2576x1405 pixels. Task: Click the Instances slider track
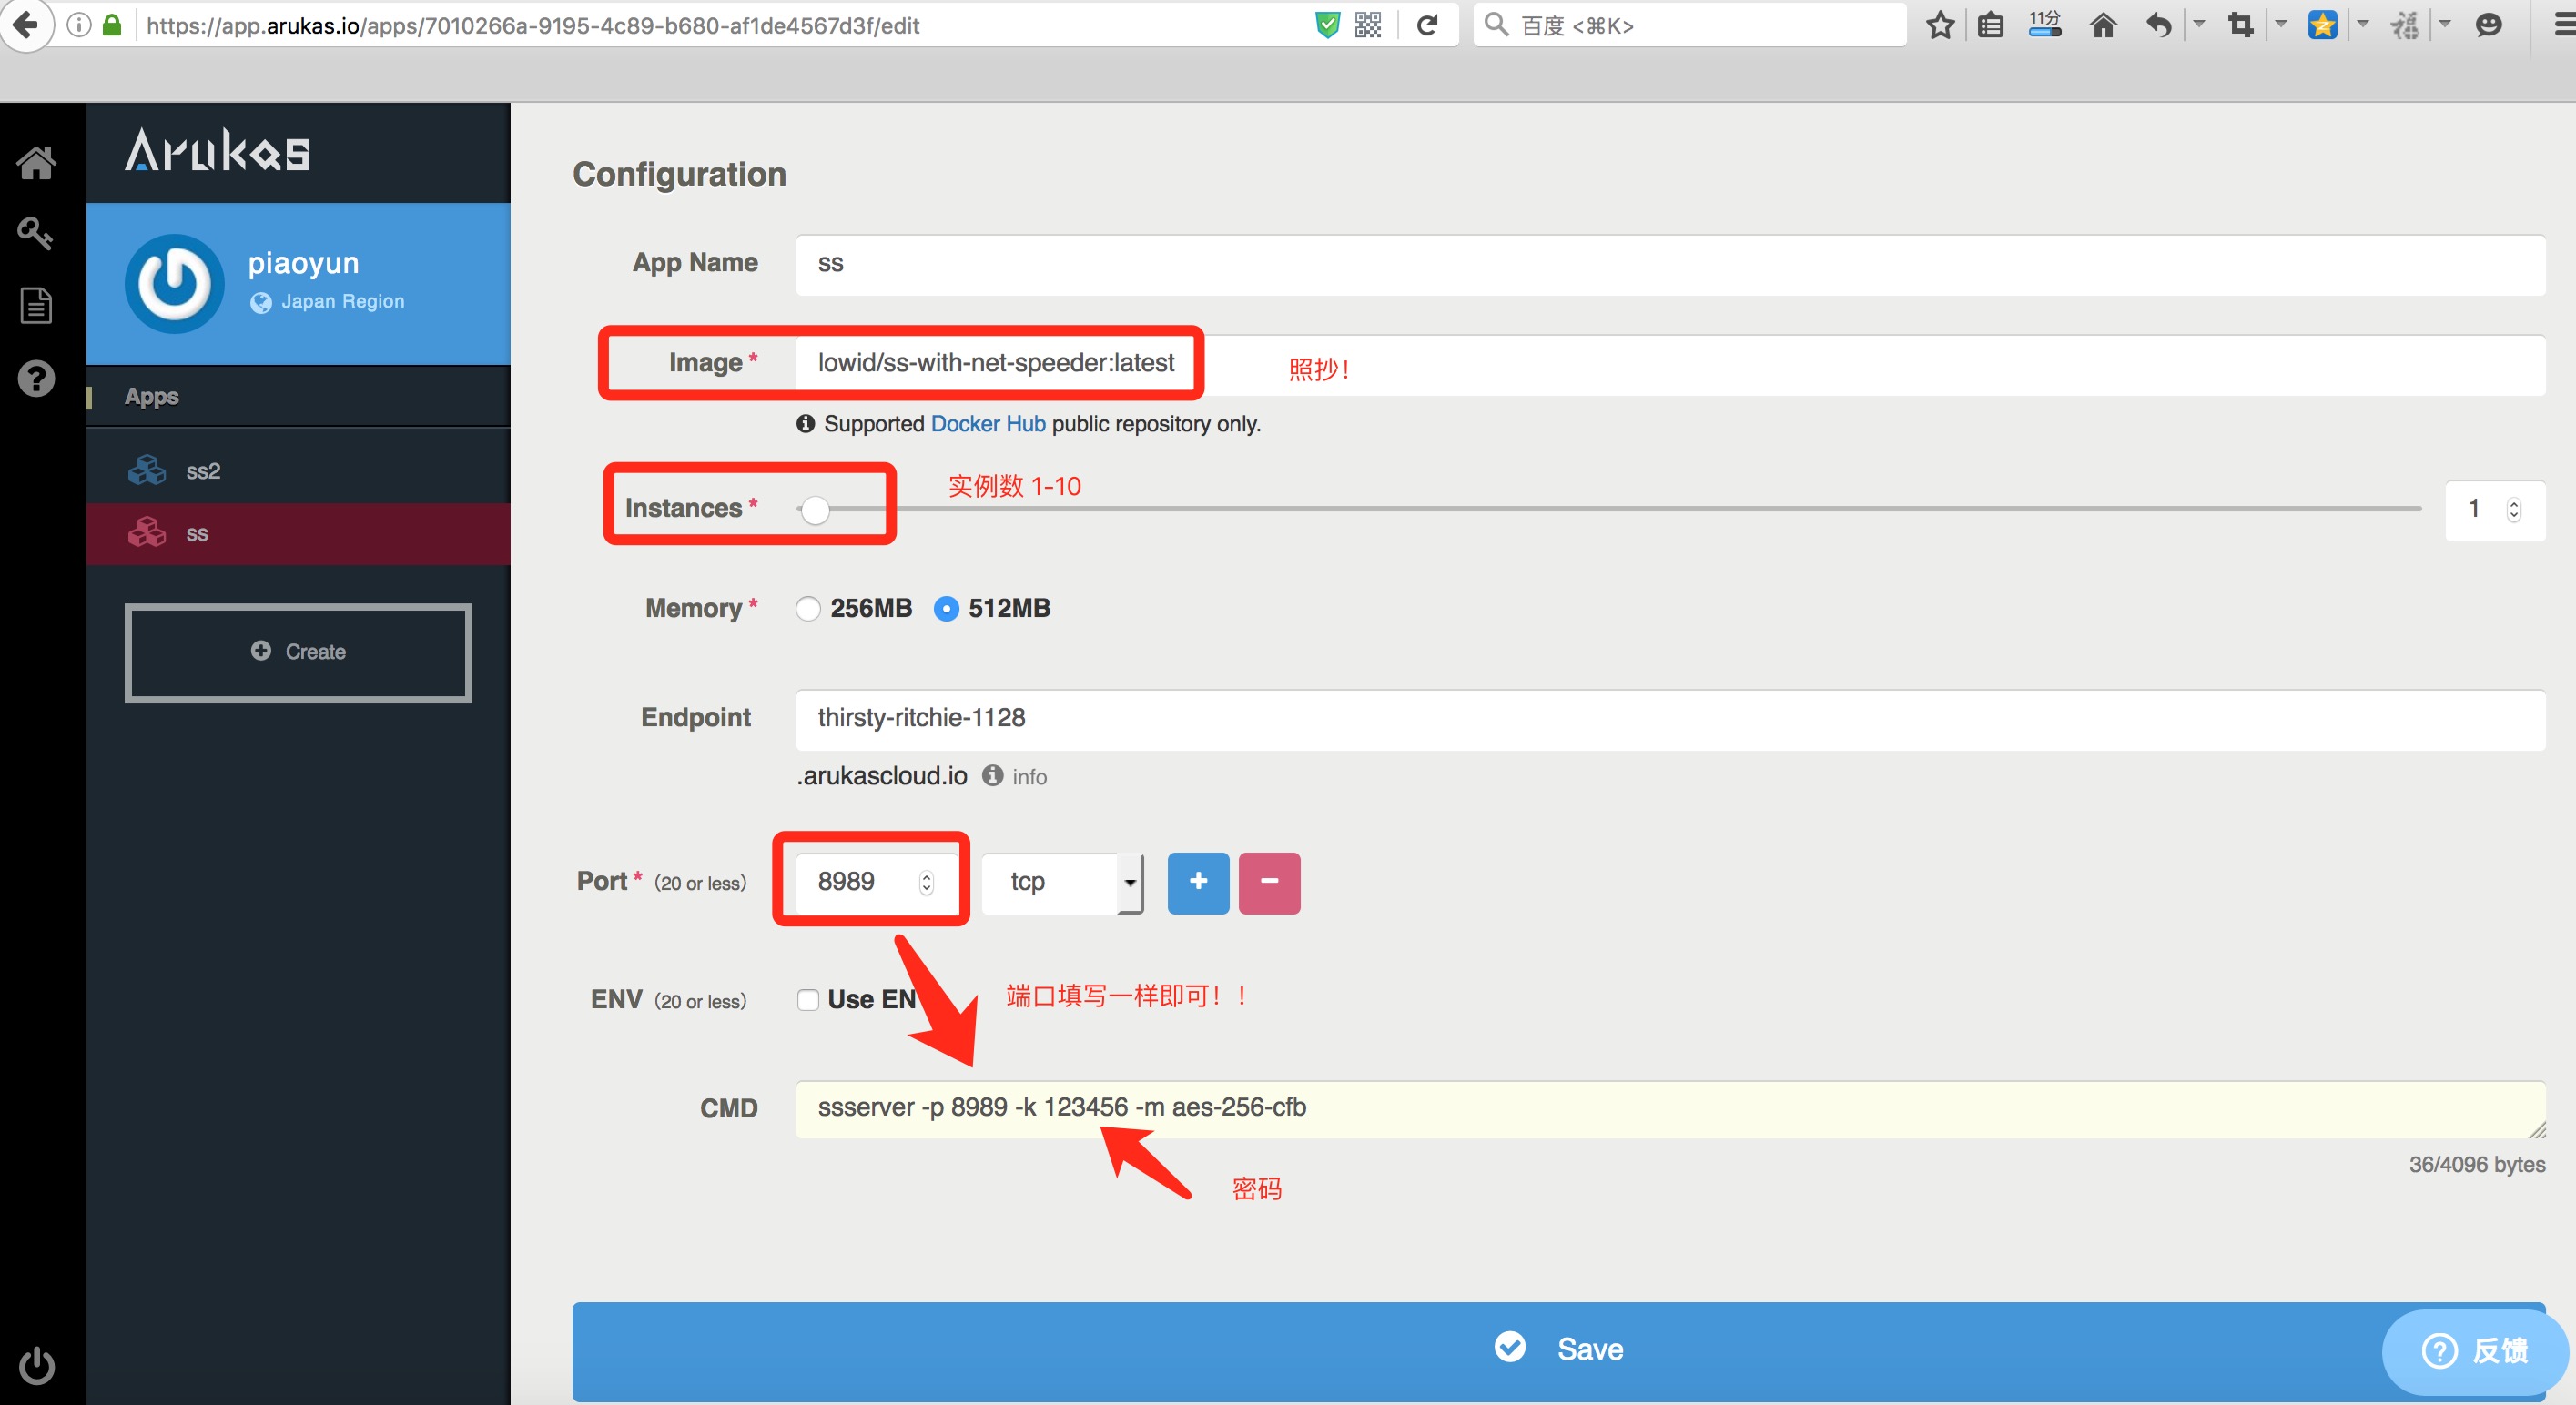point(1609,509)
